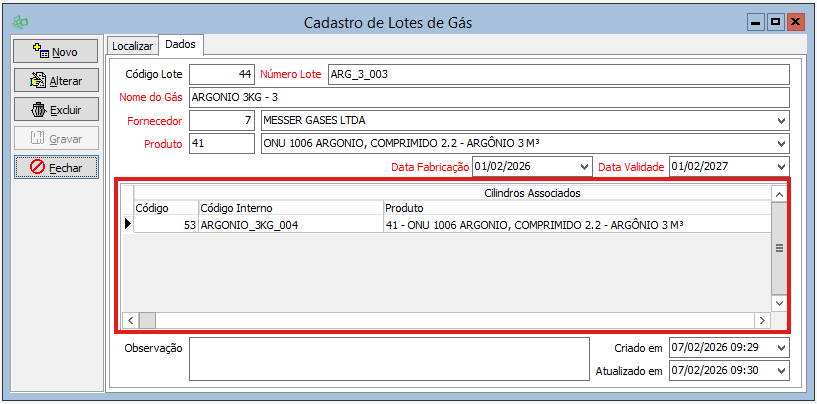Open the Fornecedor dropdown list
This screenshot has height=404, width=817.
click(780, 121)
